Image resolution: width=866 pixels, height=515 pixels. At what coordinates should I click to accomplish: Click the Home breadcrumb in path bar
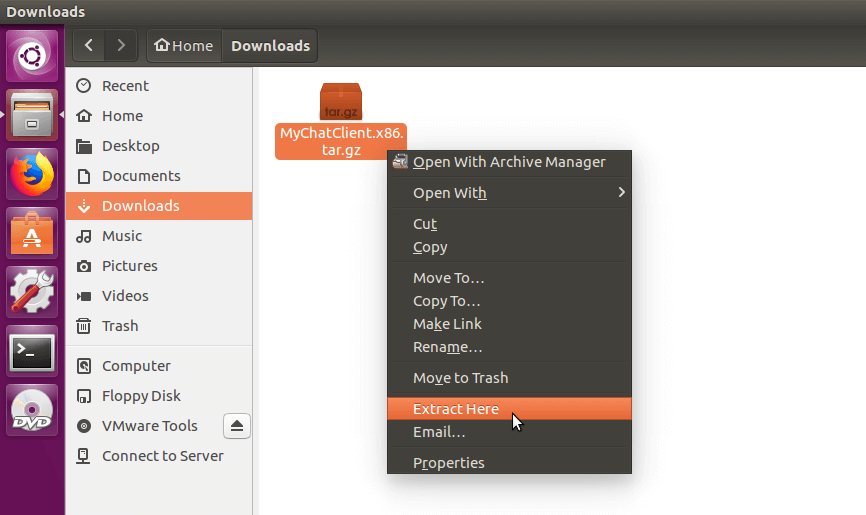click(184, 45)
